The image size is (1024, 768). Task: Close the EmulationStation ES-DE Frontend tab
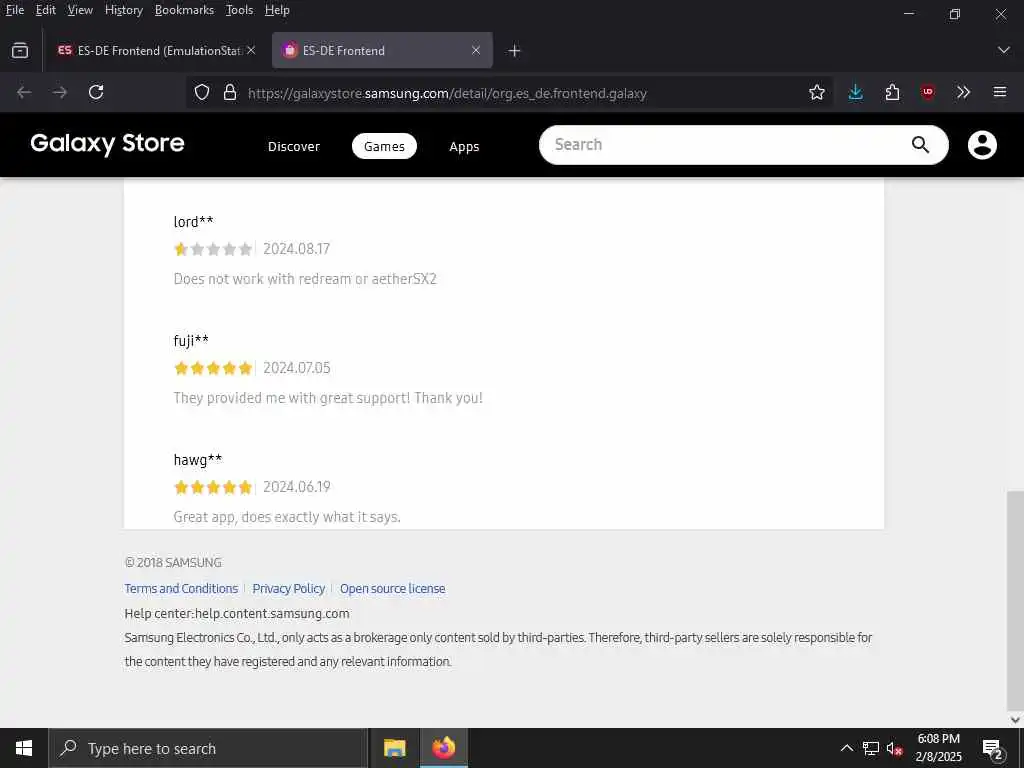(x=251, y=50)
